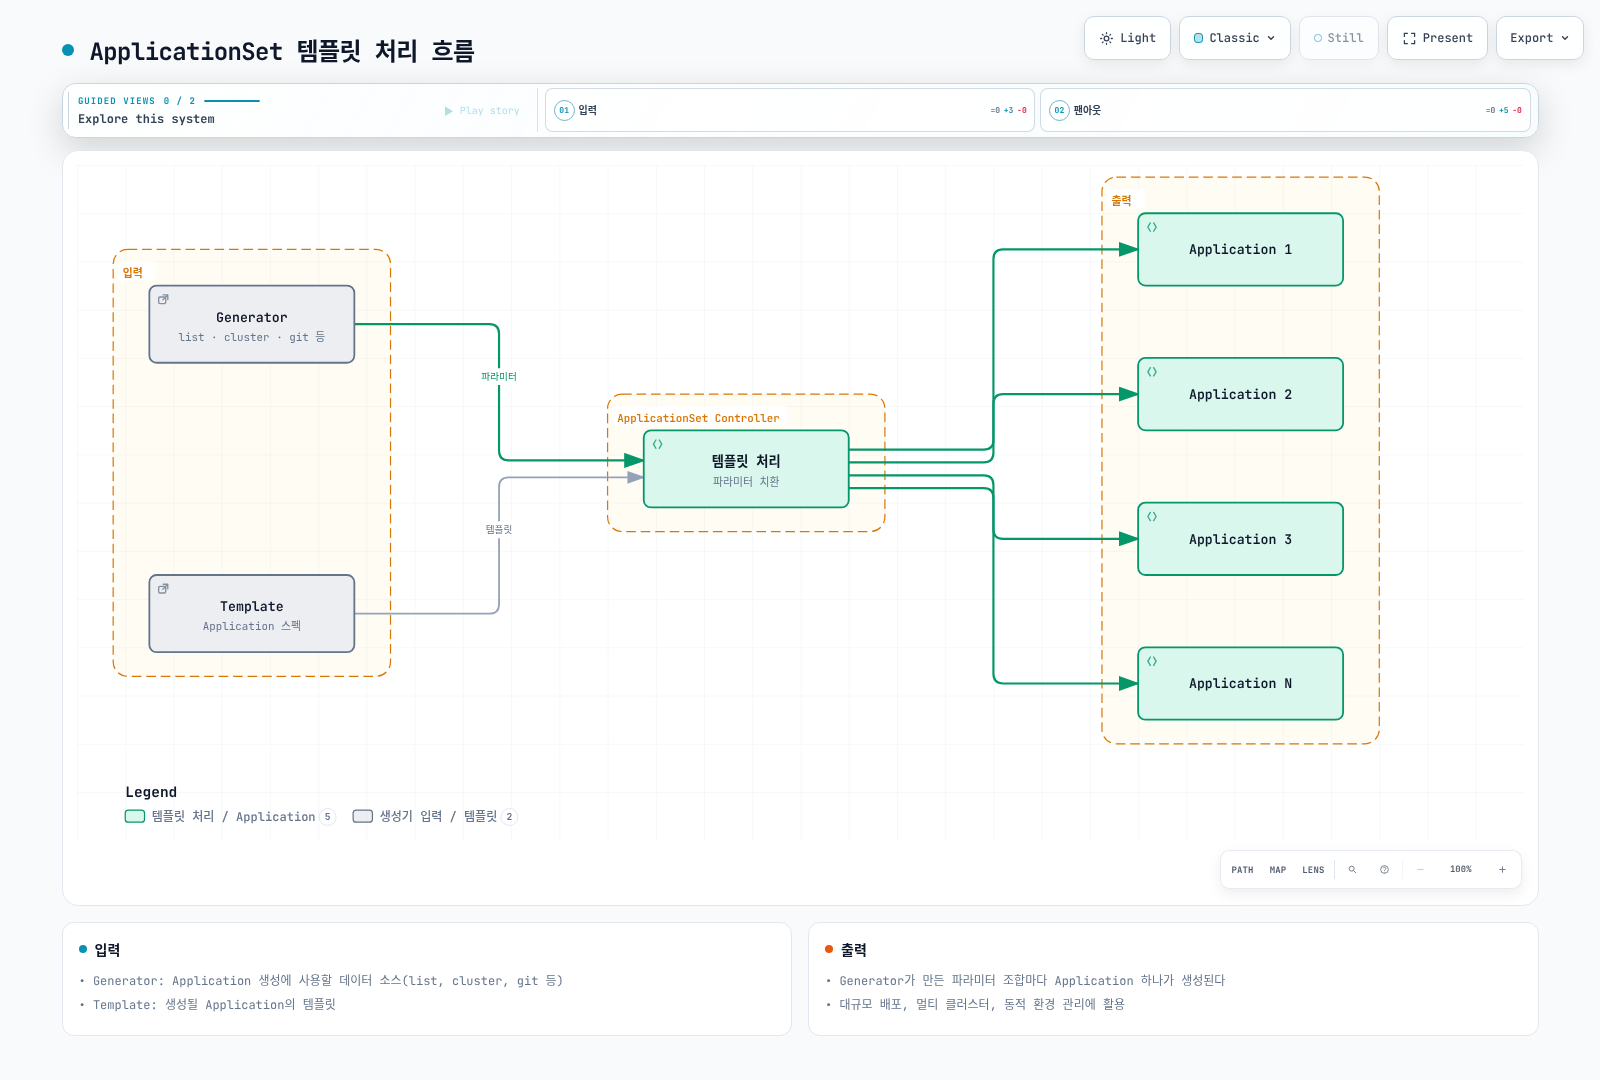Click the code icon on Application 3
This screenshot has height=1080, width=1600.
click(1152, 517)
